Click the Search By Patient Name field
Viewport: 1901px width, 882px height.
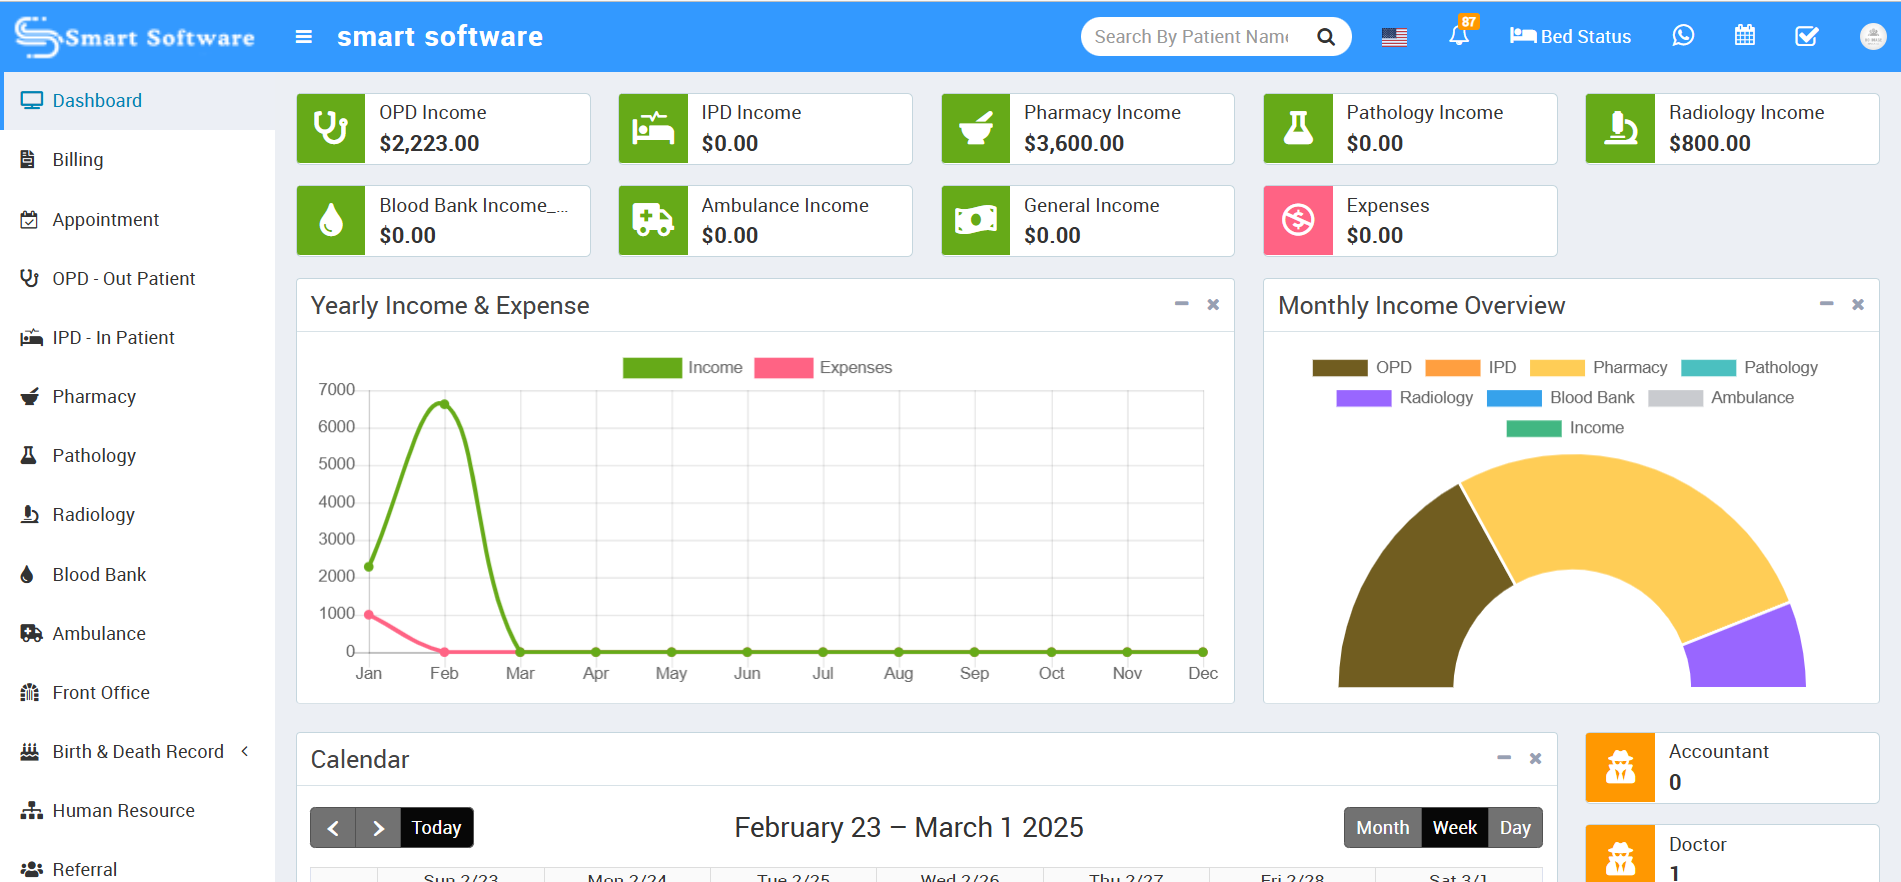point(1192,37)
